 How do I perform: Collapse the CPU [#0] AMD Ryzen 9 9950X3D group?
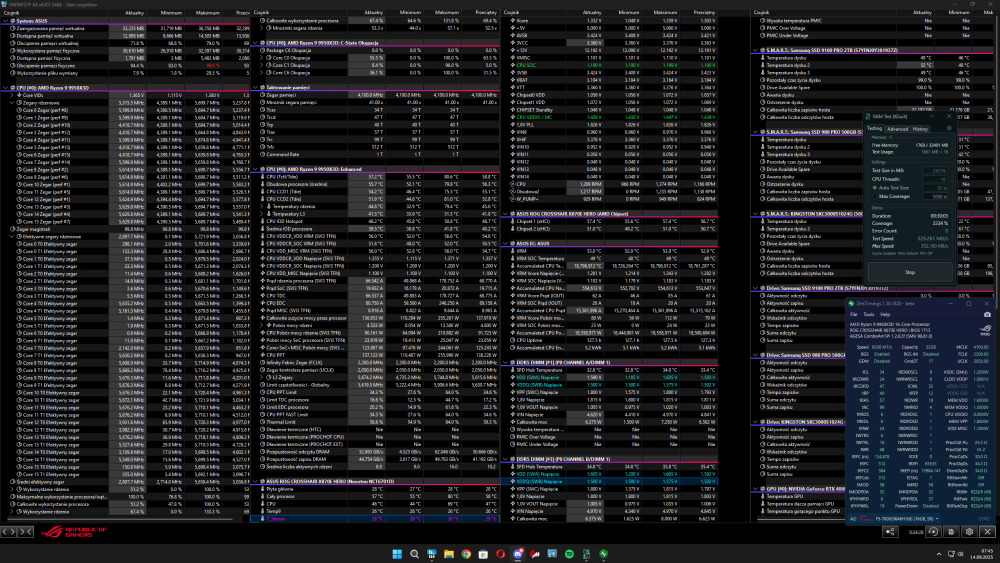[4, 88]
